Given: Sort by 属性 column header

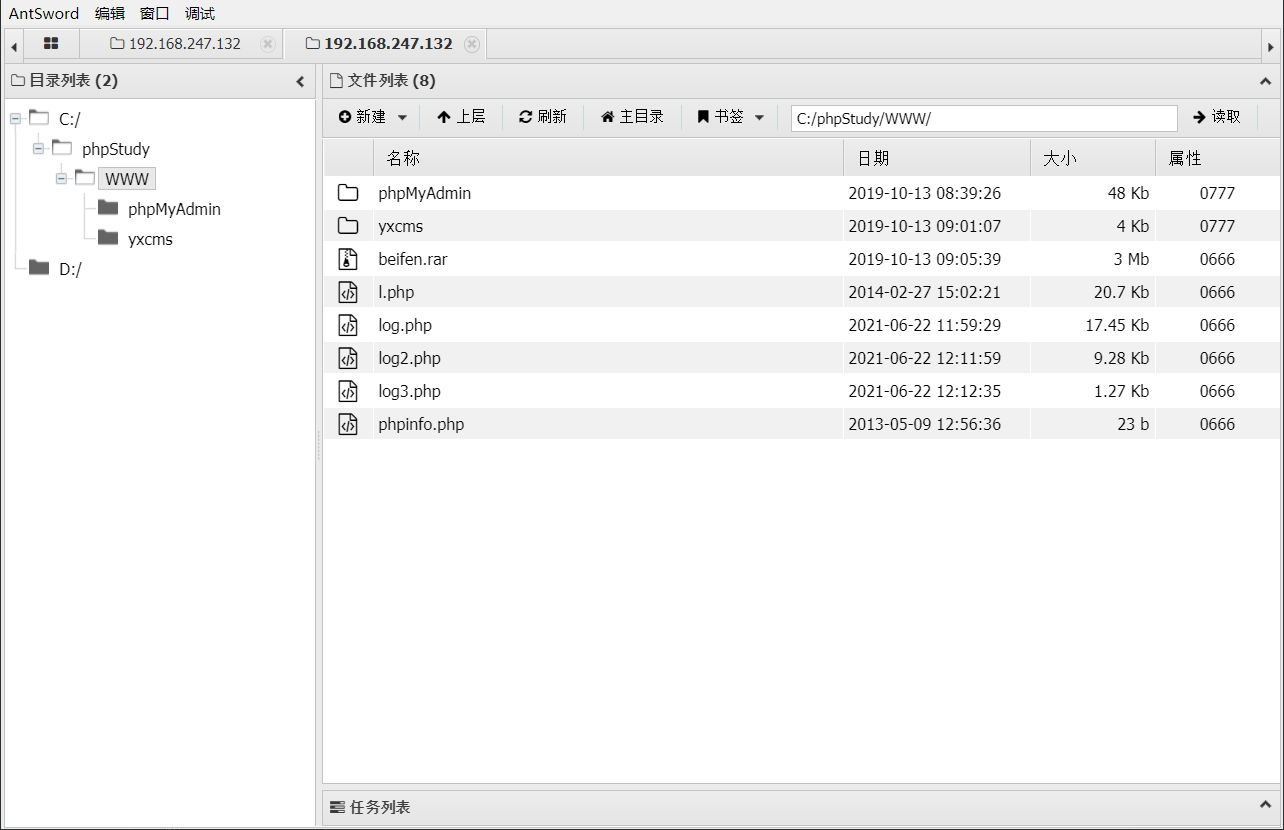Looking at the screenshot, I should pyautogui.click(x=1218, y=158).
